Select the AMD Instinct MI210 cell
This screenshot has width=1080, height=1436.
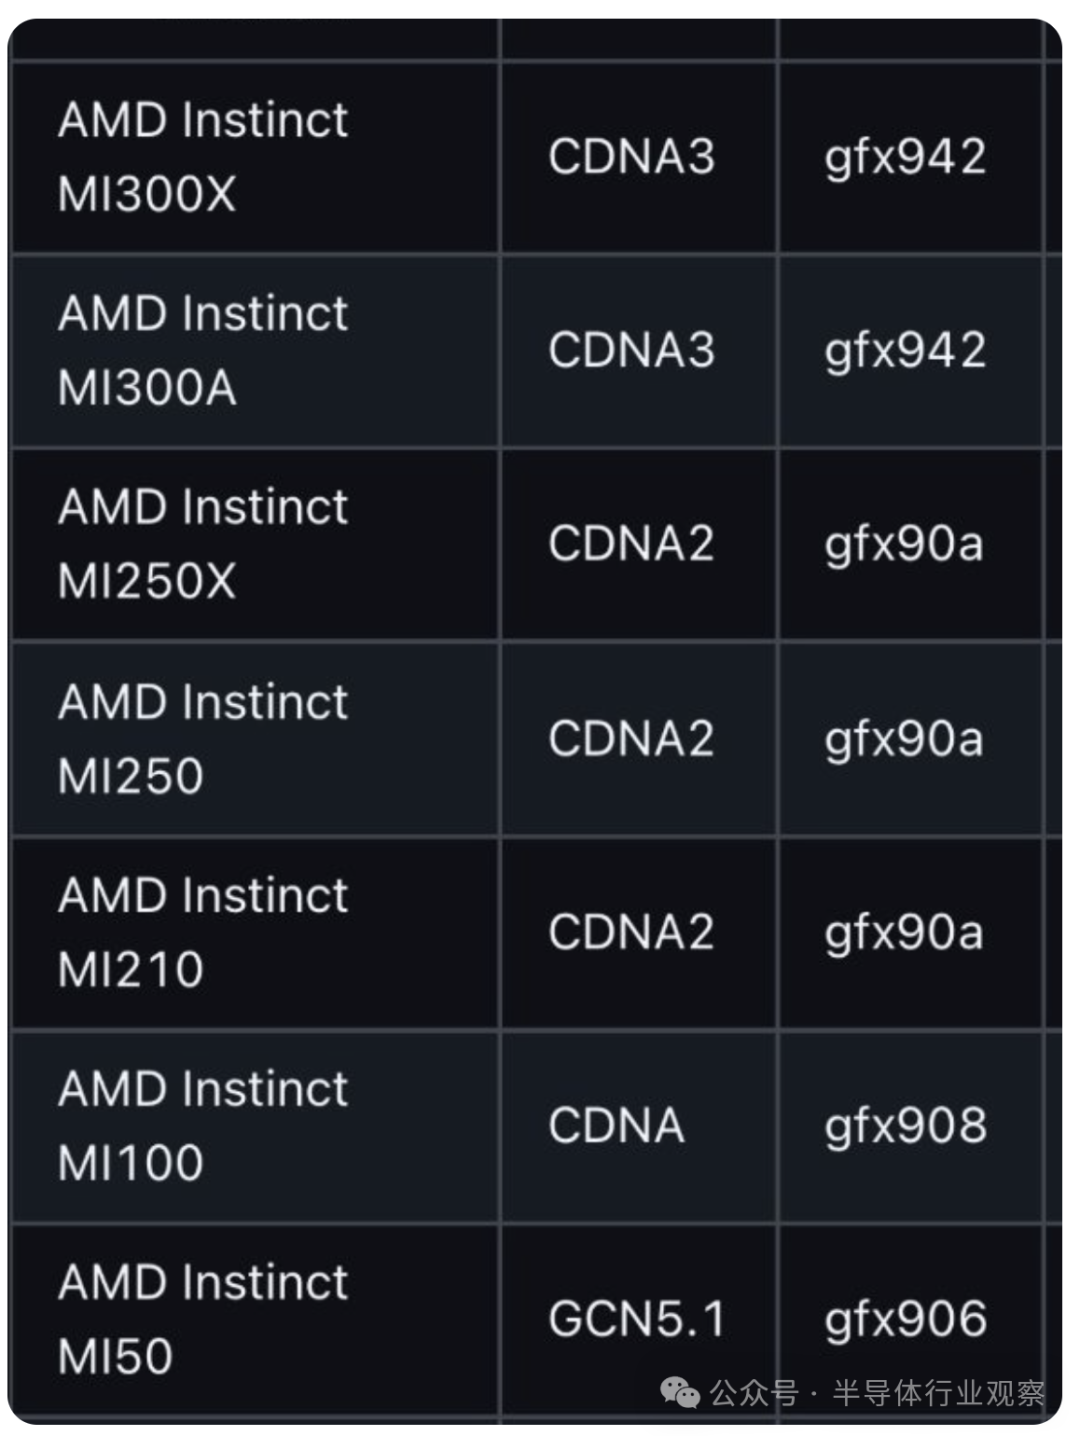(255, 932)
